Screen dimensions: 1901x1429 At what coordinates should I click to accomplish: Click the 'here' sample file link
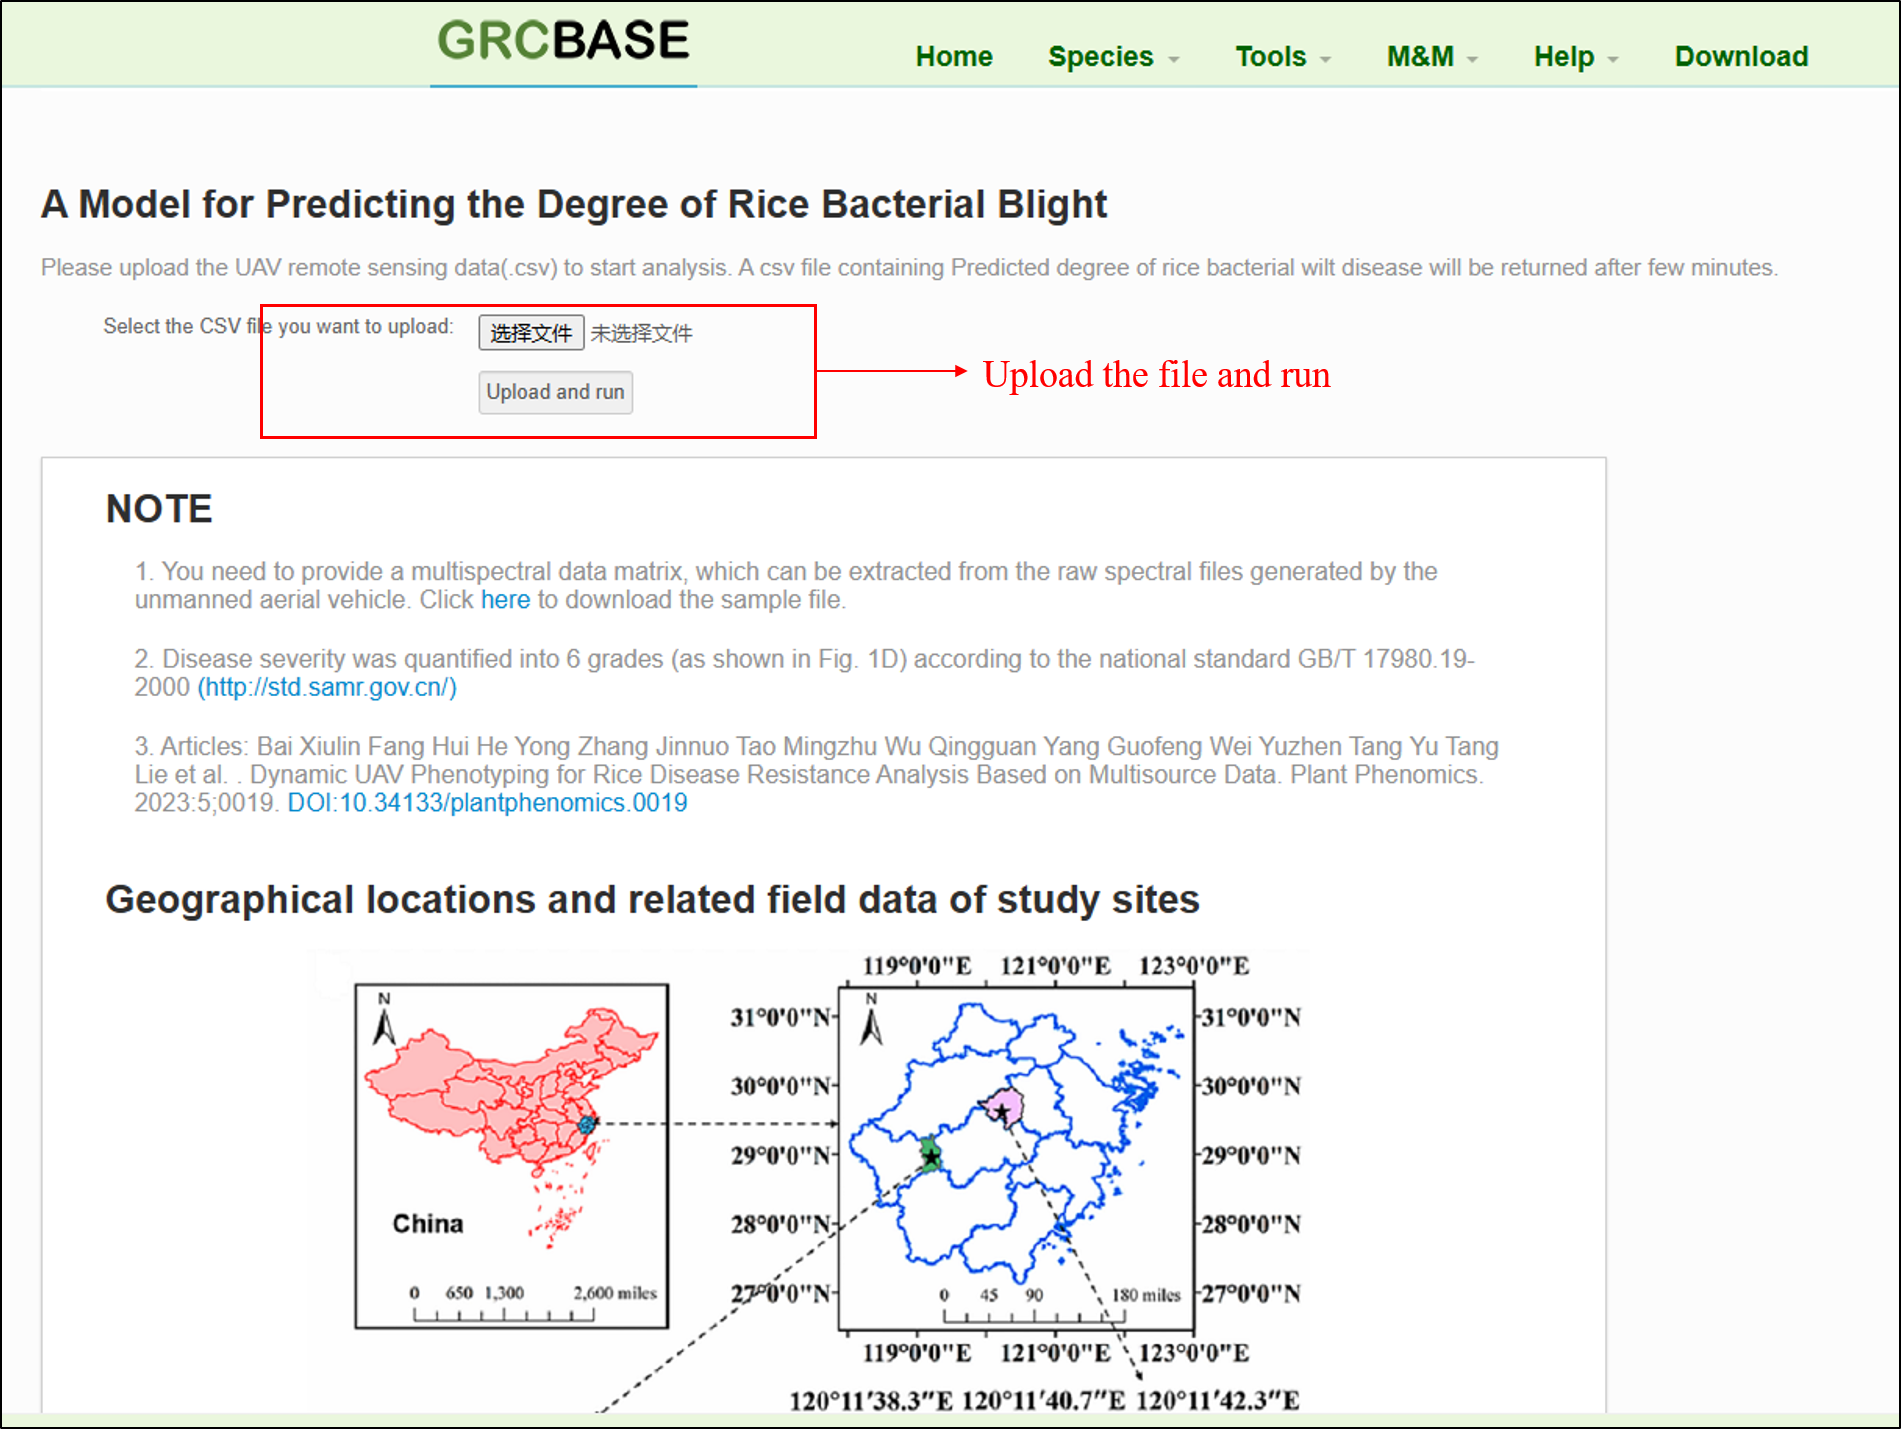click(x=505, y=600)
